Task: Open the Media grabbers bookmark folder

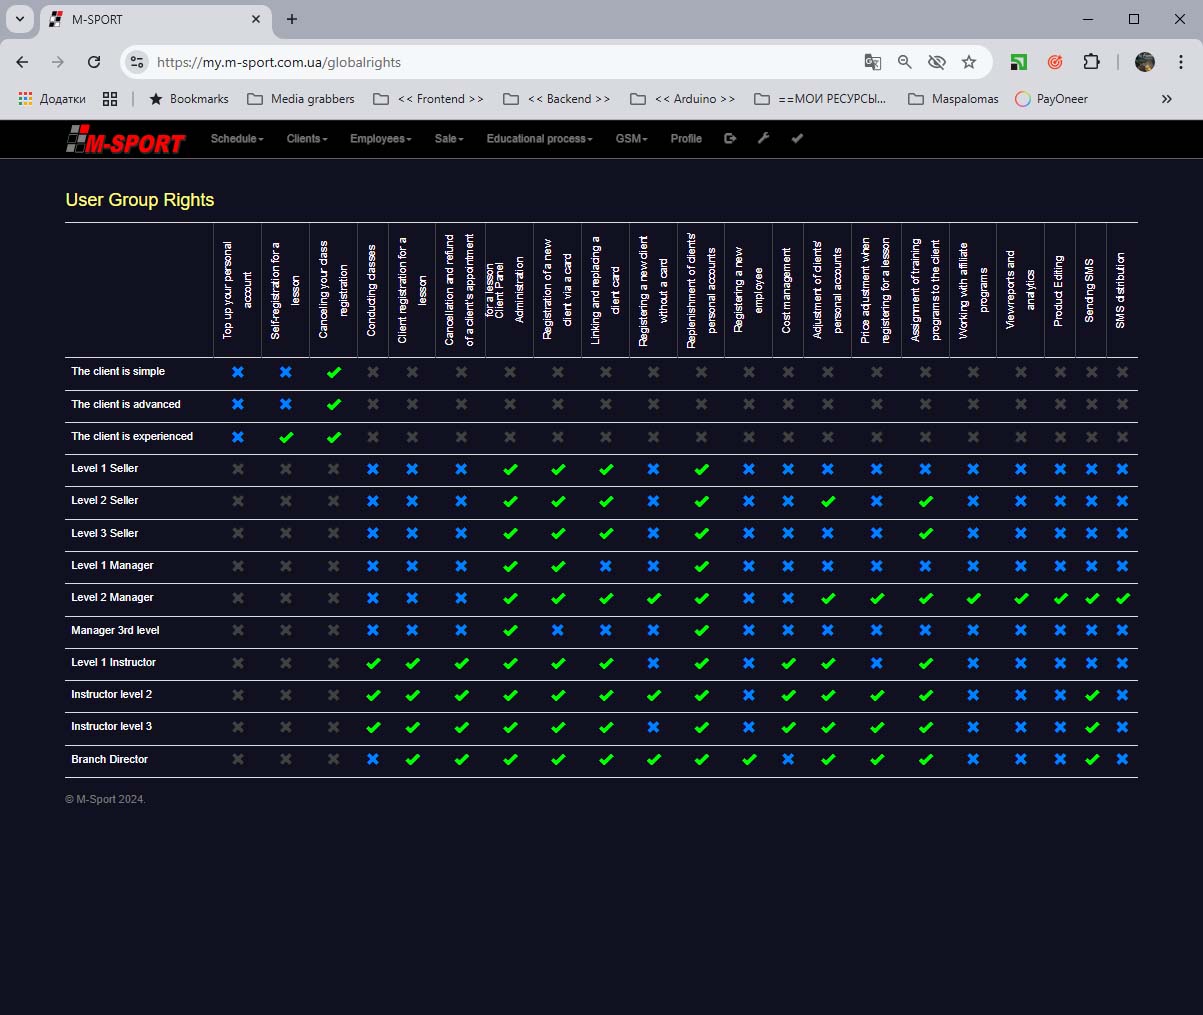Action: coord(301,99)
